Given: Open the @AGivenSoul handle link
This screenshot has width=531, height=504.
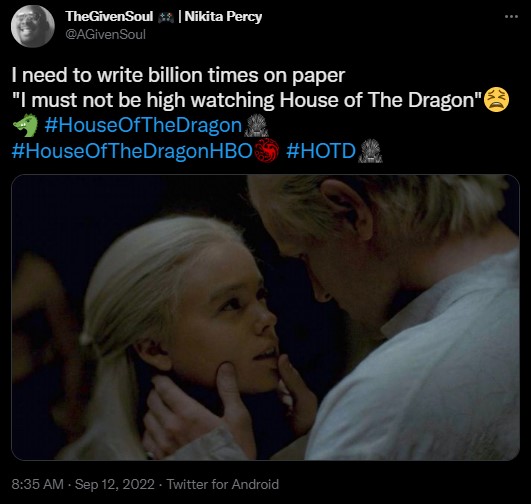Looking at the screenshot, I should (x=105, y=35).
